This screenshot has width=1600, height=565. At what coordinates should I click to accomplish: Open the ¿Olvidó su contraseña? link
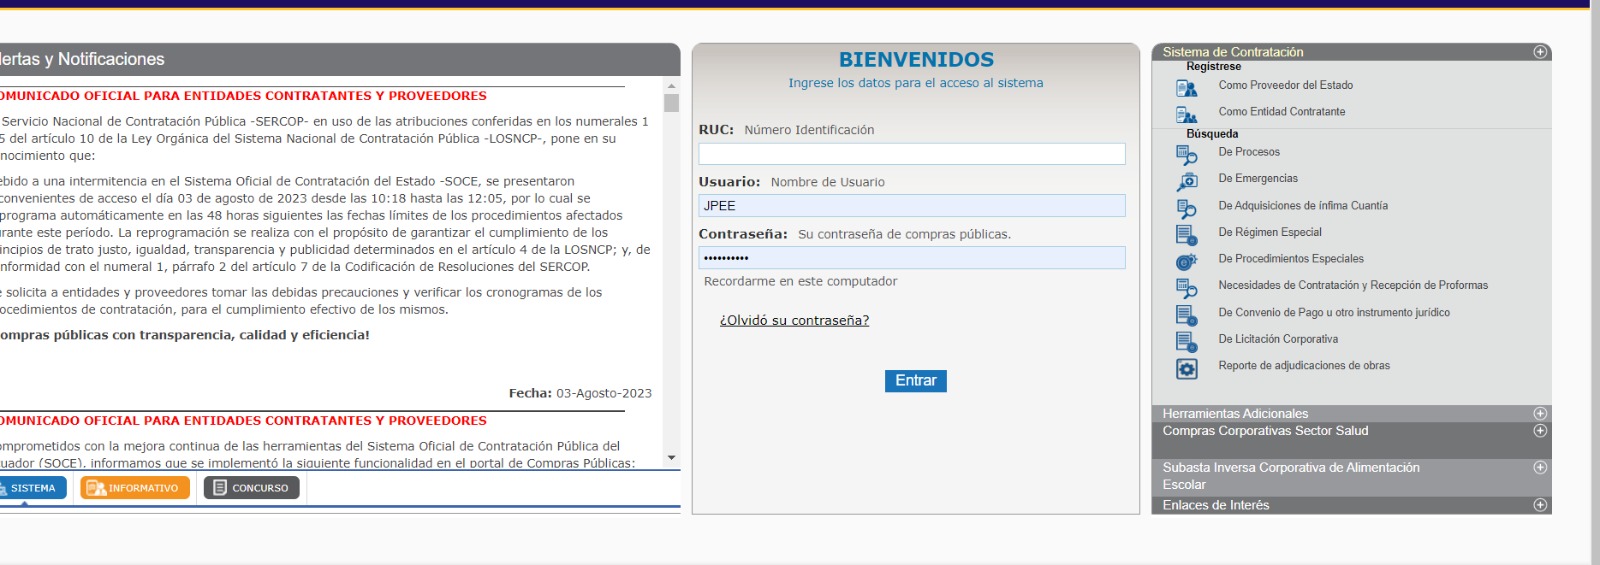coord(794,320)
